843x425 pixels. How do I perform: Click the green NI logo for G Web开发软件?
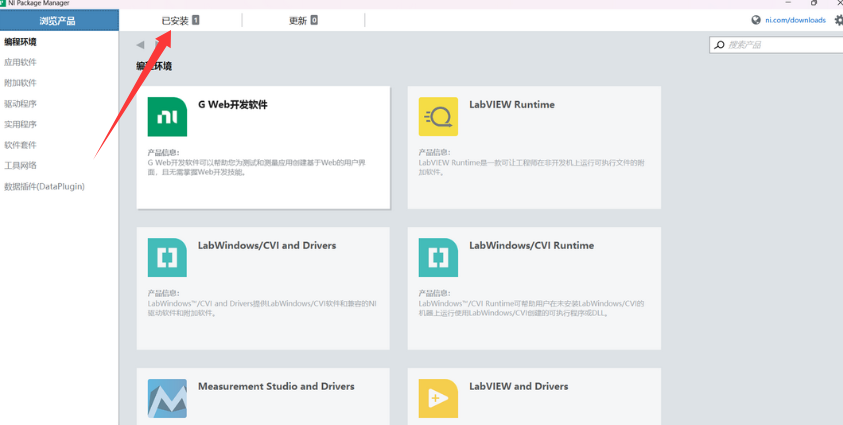pos(167,117)
